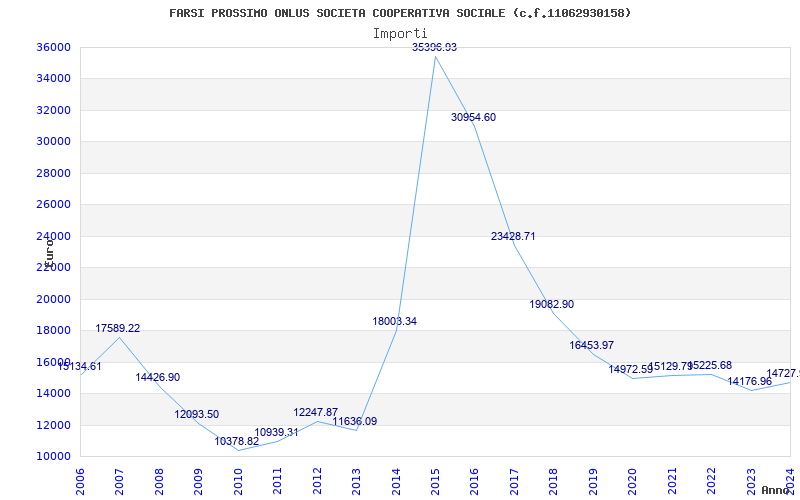The height and width of the screenshot is (500, 800).
Task: Click the y-axis tick 28000
Action: coord(53,173)
